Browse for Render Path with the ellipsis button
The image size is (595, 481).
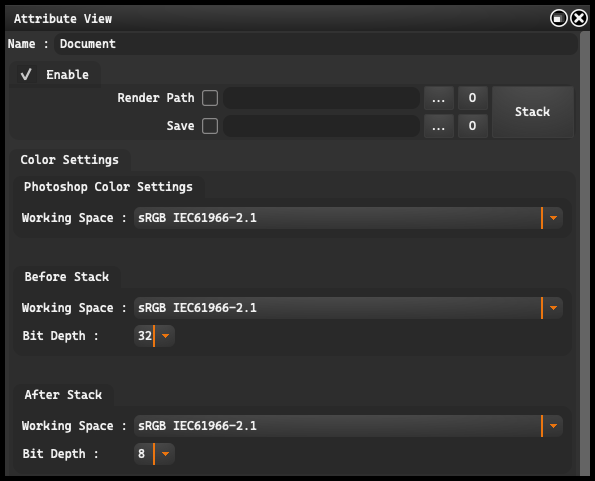coord(439,98)
